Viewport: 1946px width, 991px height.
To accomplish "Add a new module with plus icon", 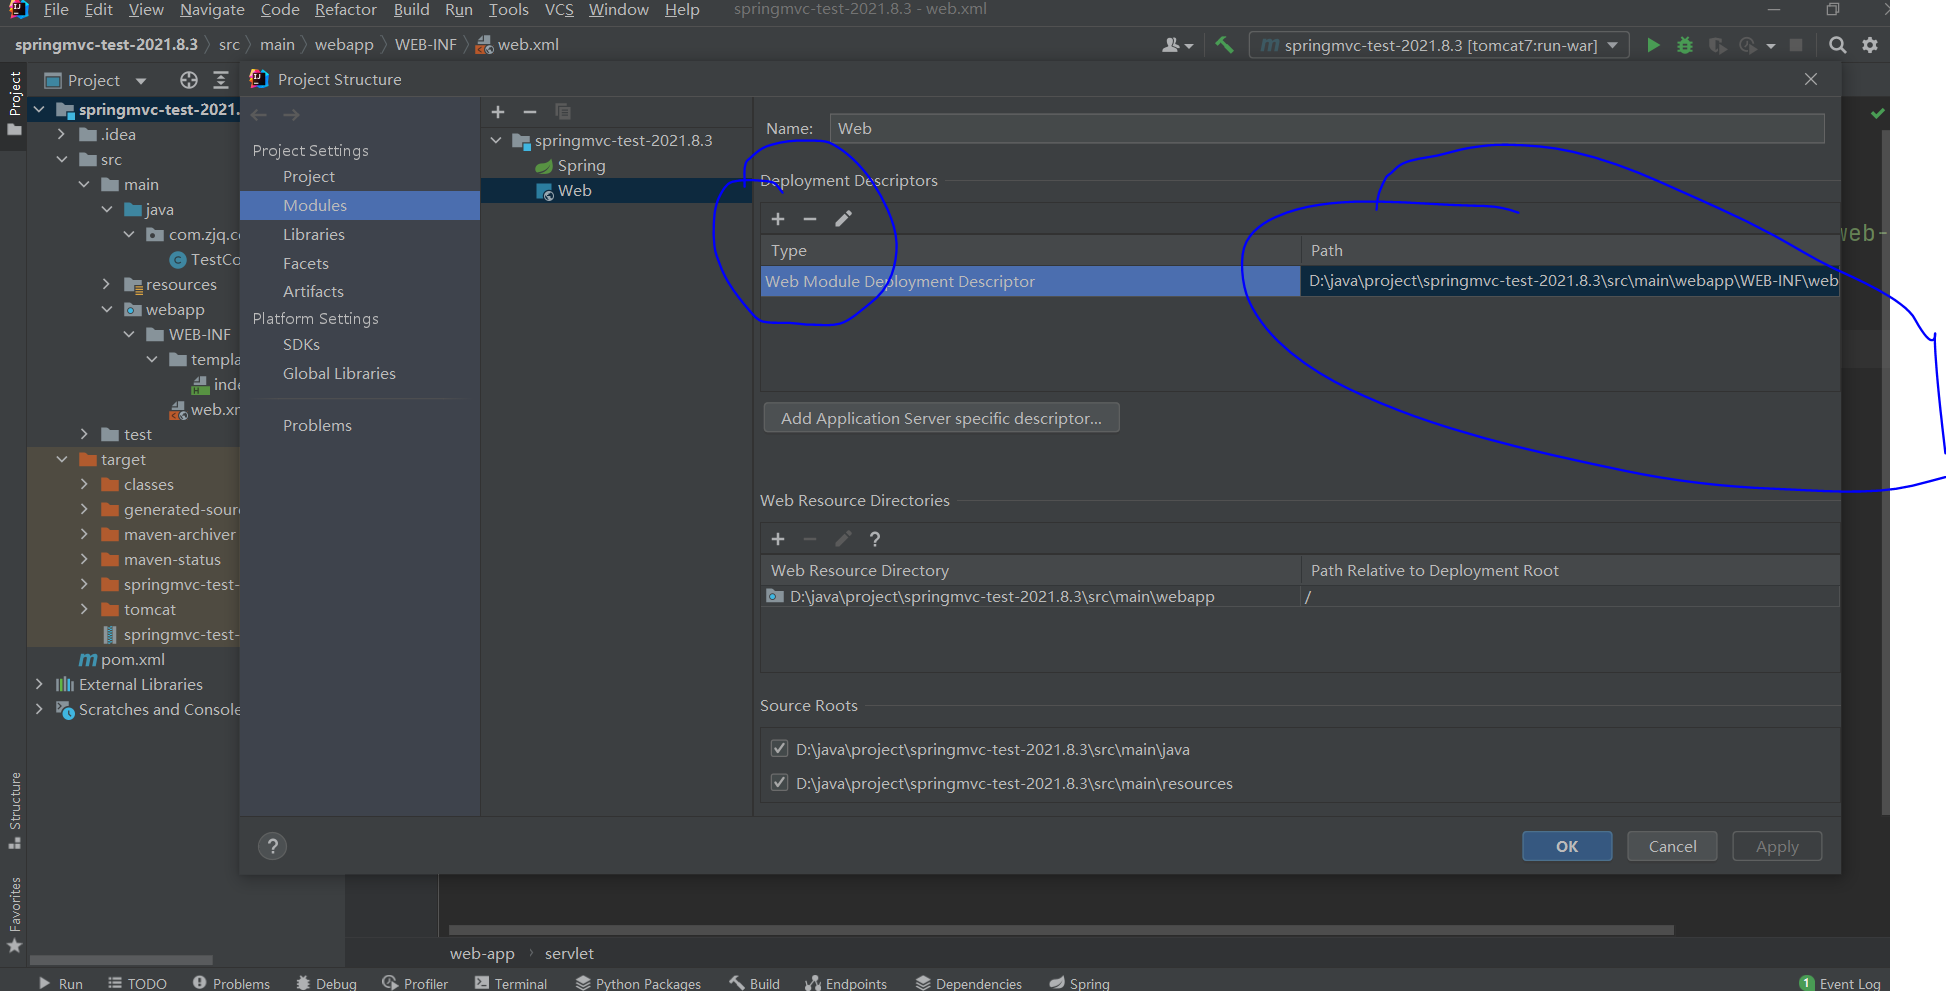I will coord(498,112).
